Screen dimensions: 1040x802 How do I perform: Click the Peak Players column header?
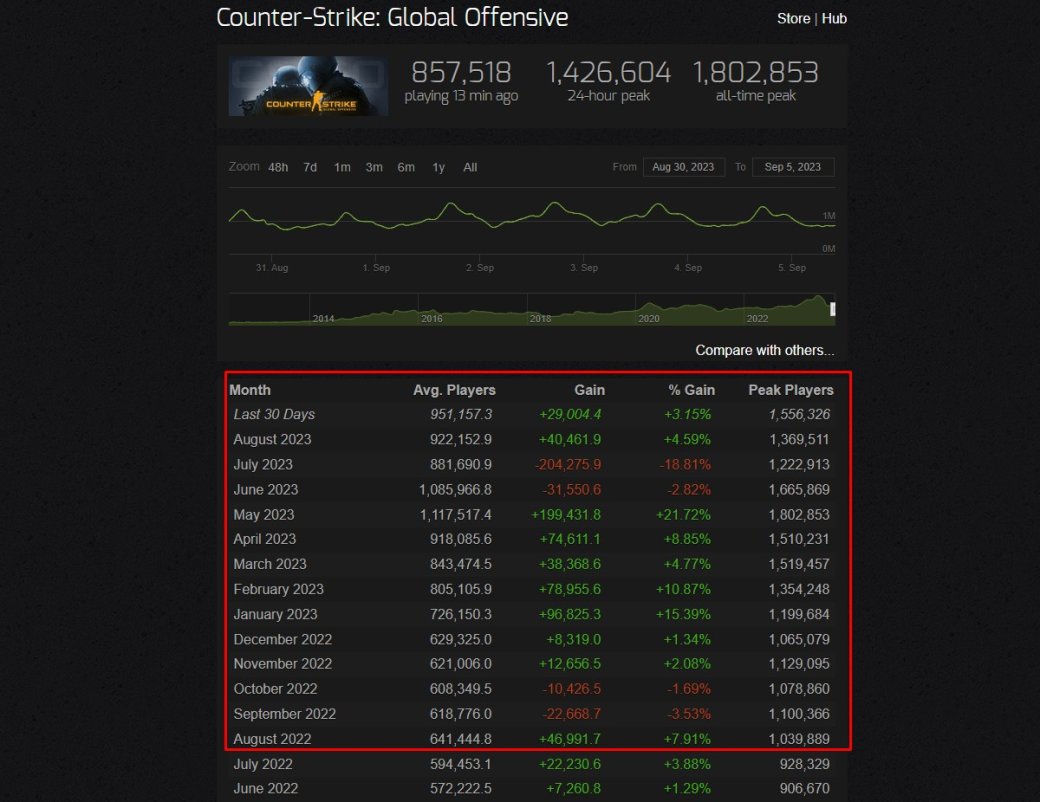(x=791, y=390)
